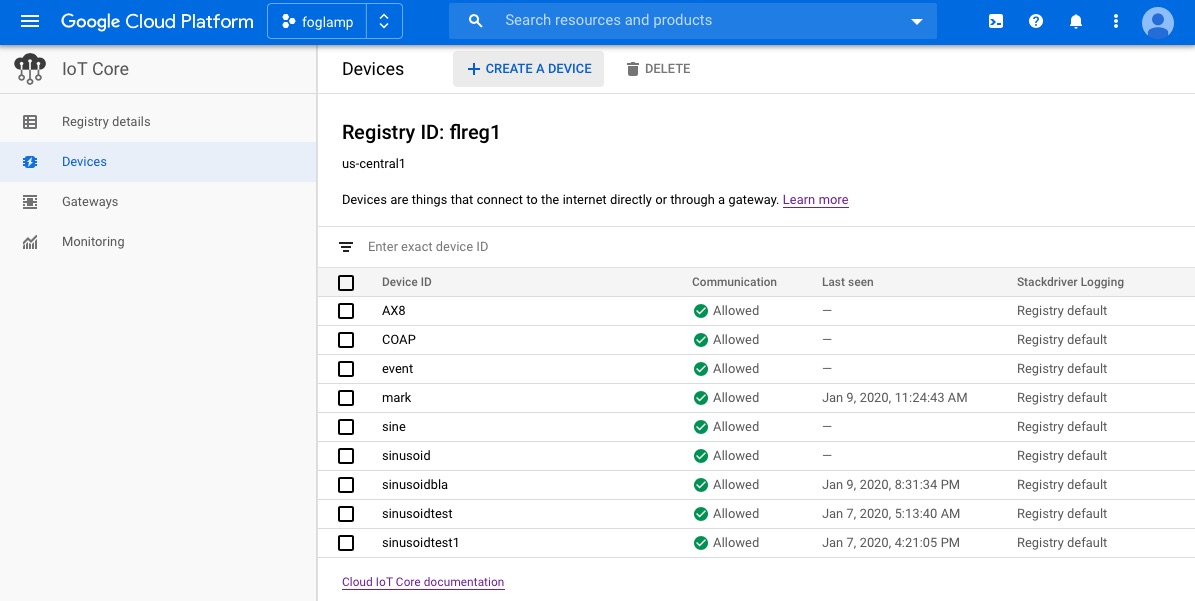1195x601 pixels.
Task: Click the Monitoring chart icon
Action: [30, 242]
